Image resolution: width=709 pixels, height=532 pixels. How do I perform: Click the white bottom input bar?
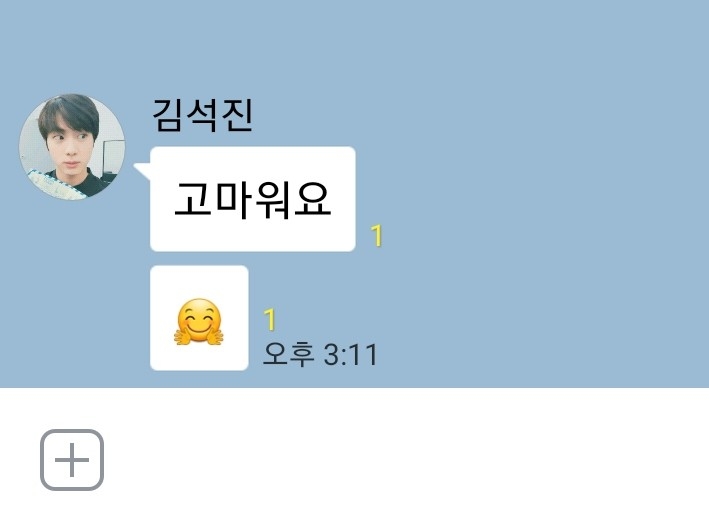coord(354,460)
